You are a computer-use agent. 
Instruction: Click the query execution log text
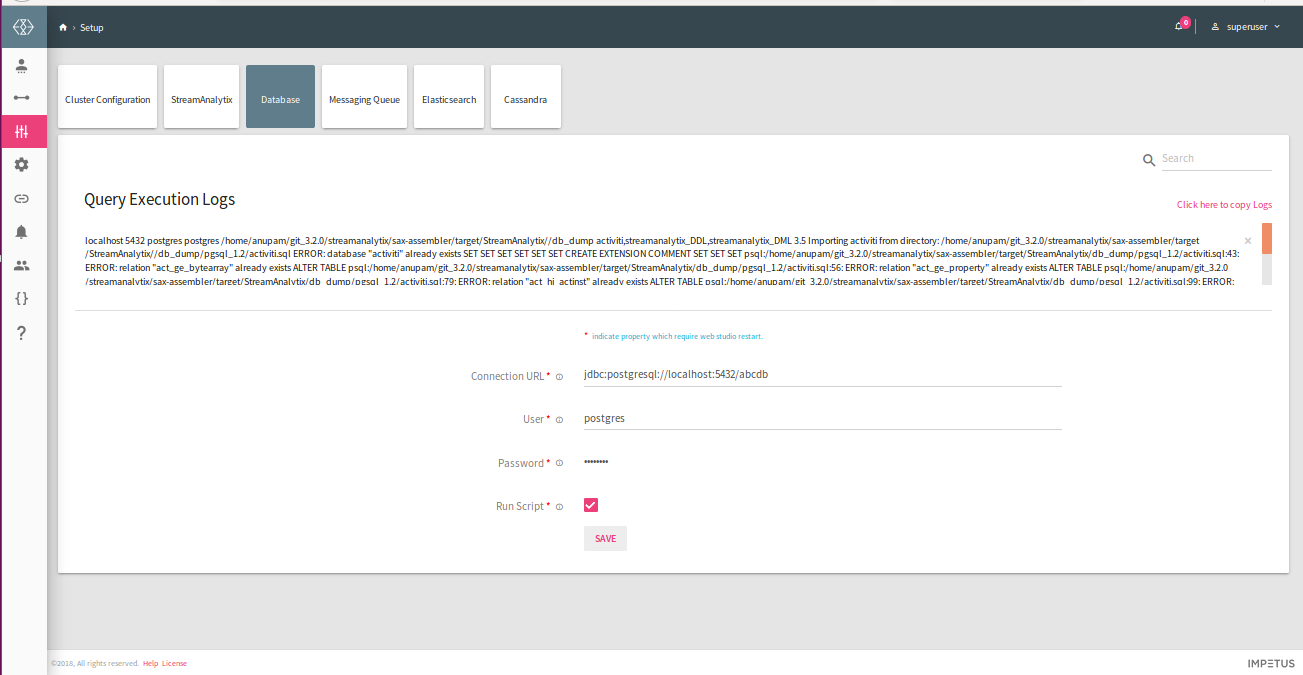coord(662,261)
